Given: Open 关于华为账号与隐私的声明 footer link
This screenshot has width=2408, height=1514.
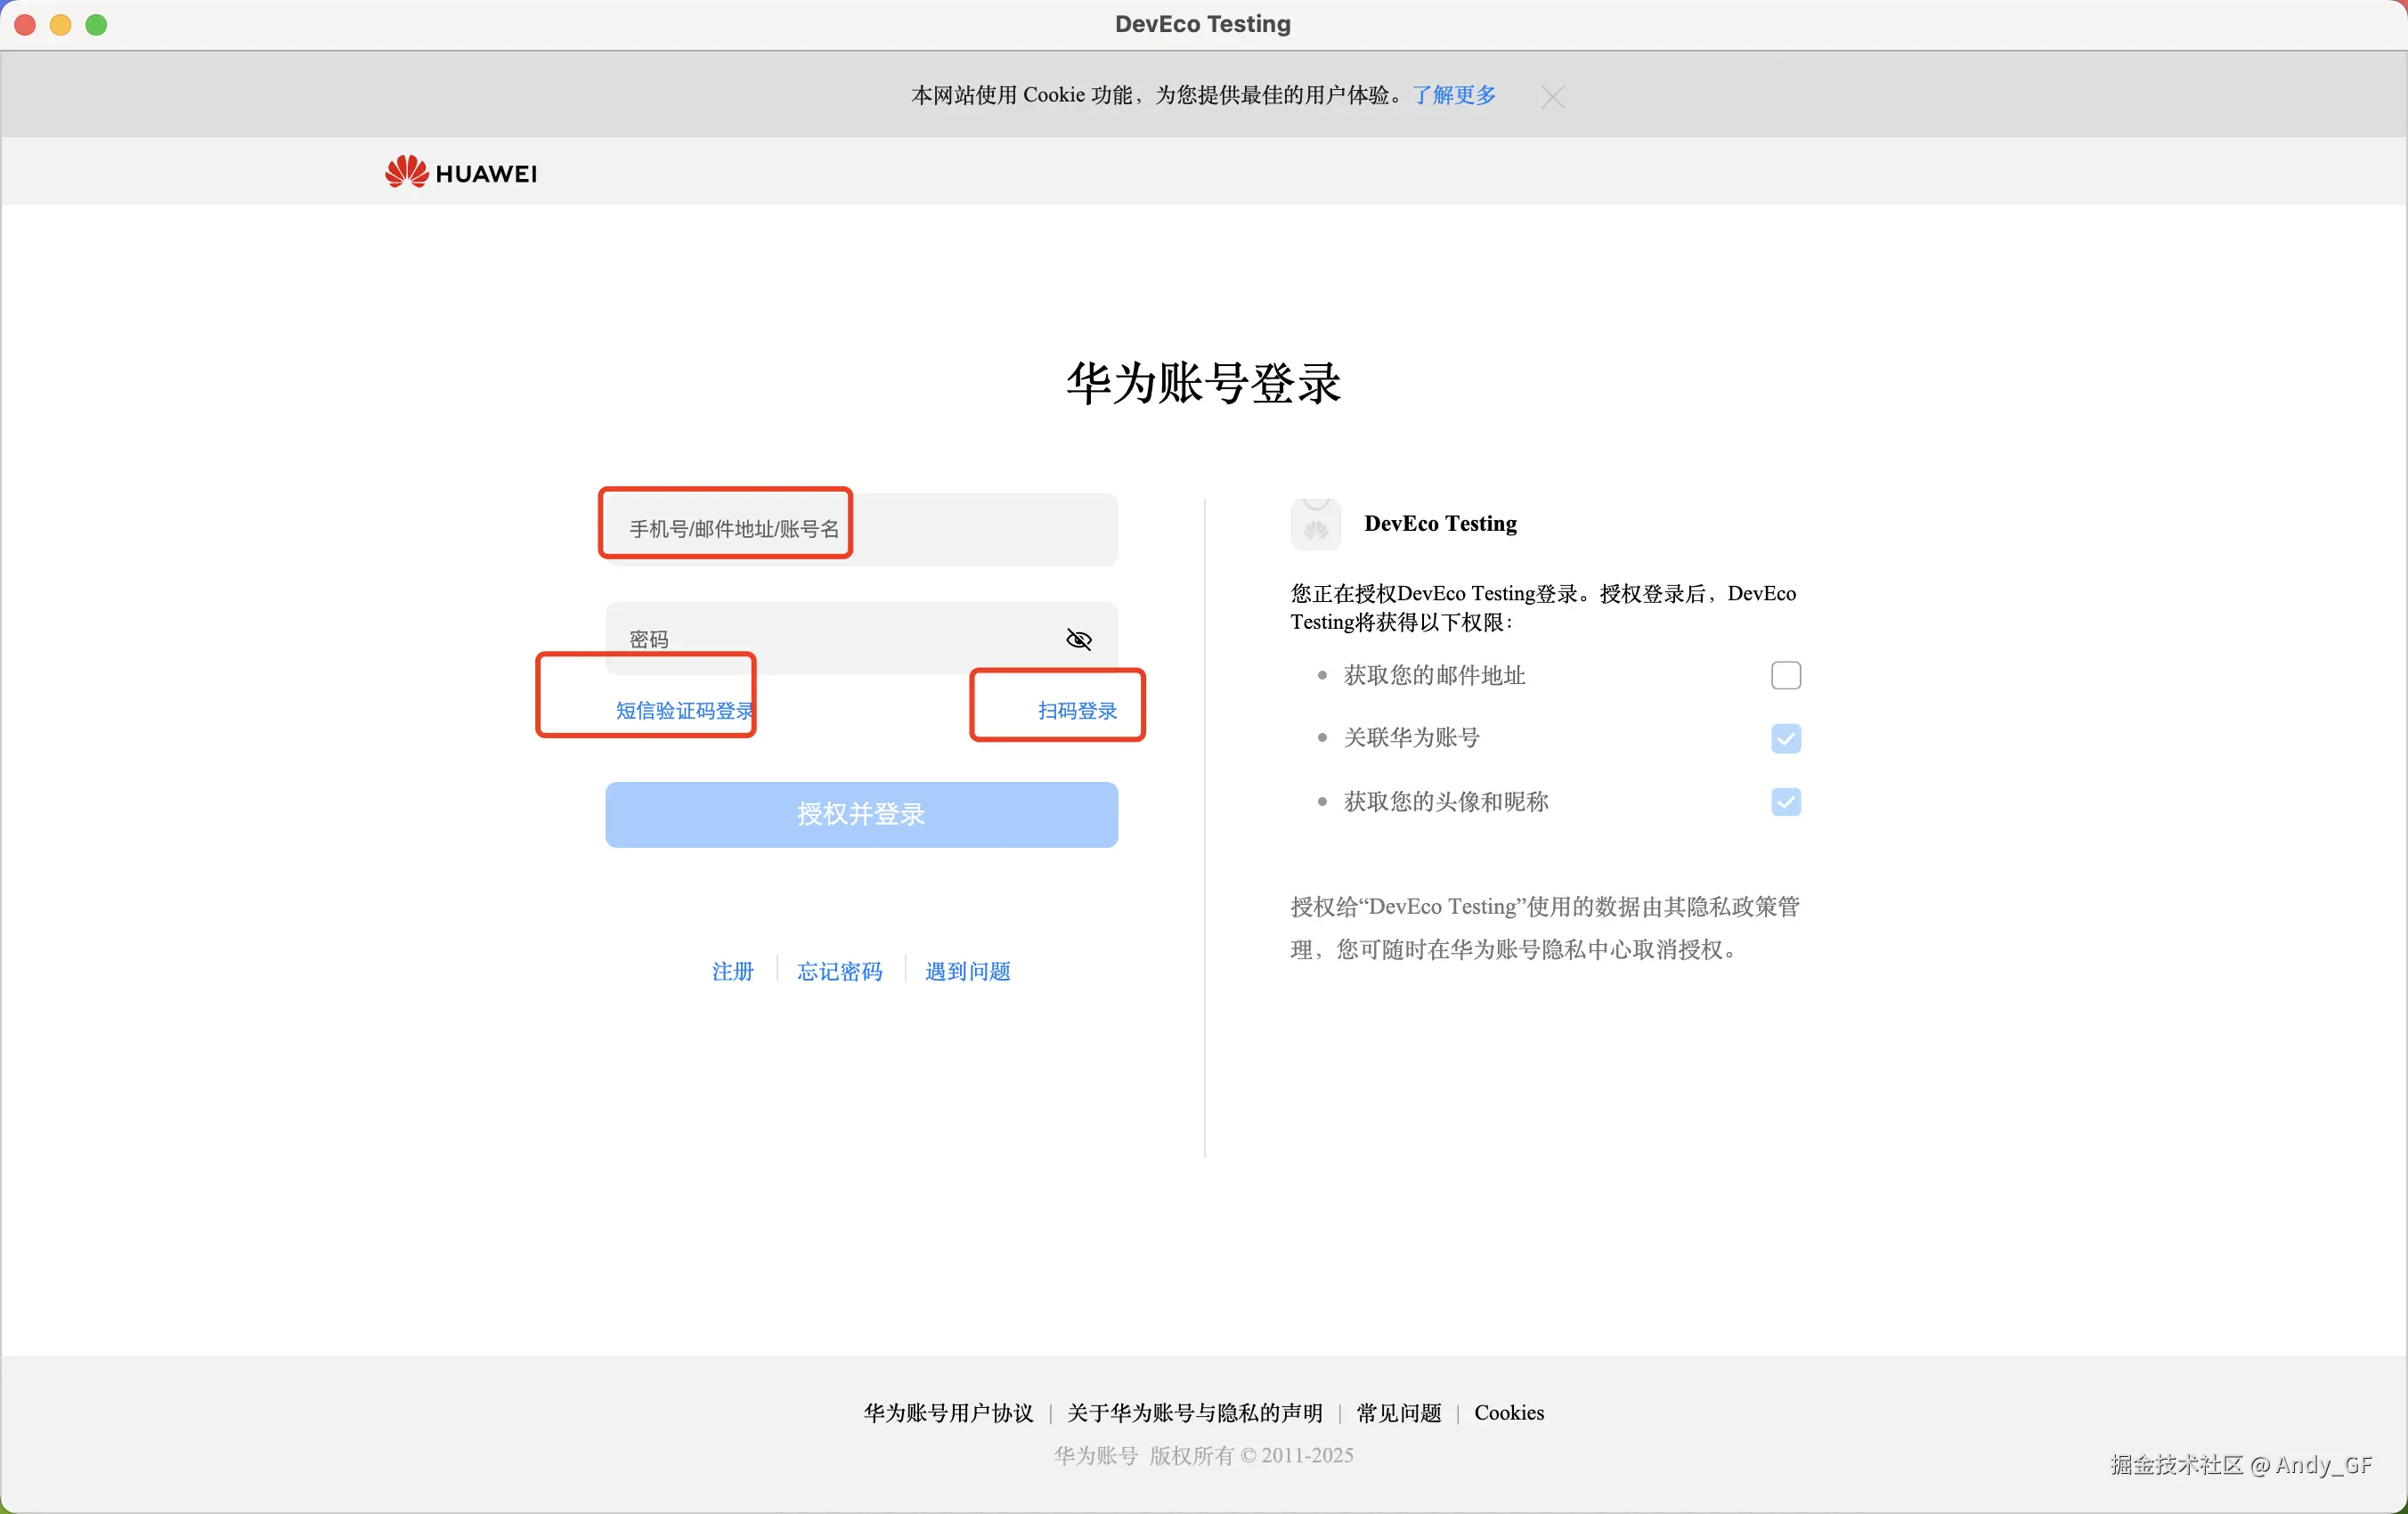Looking at the screenshot, I should tap(1194, 1412).
